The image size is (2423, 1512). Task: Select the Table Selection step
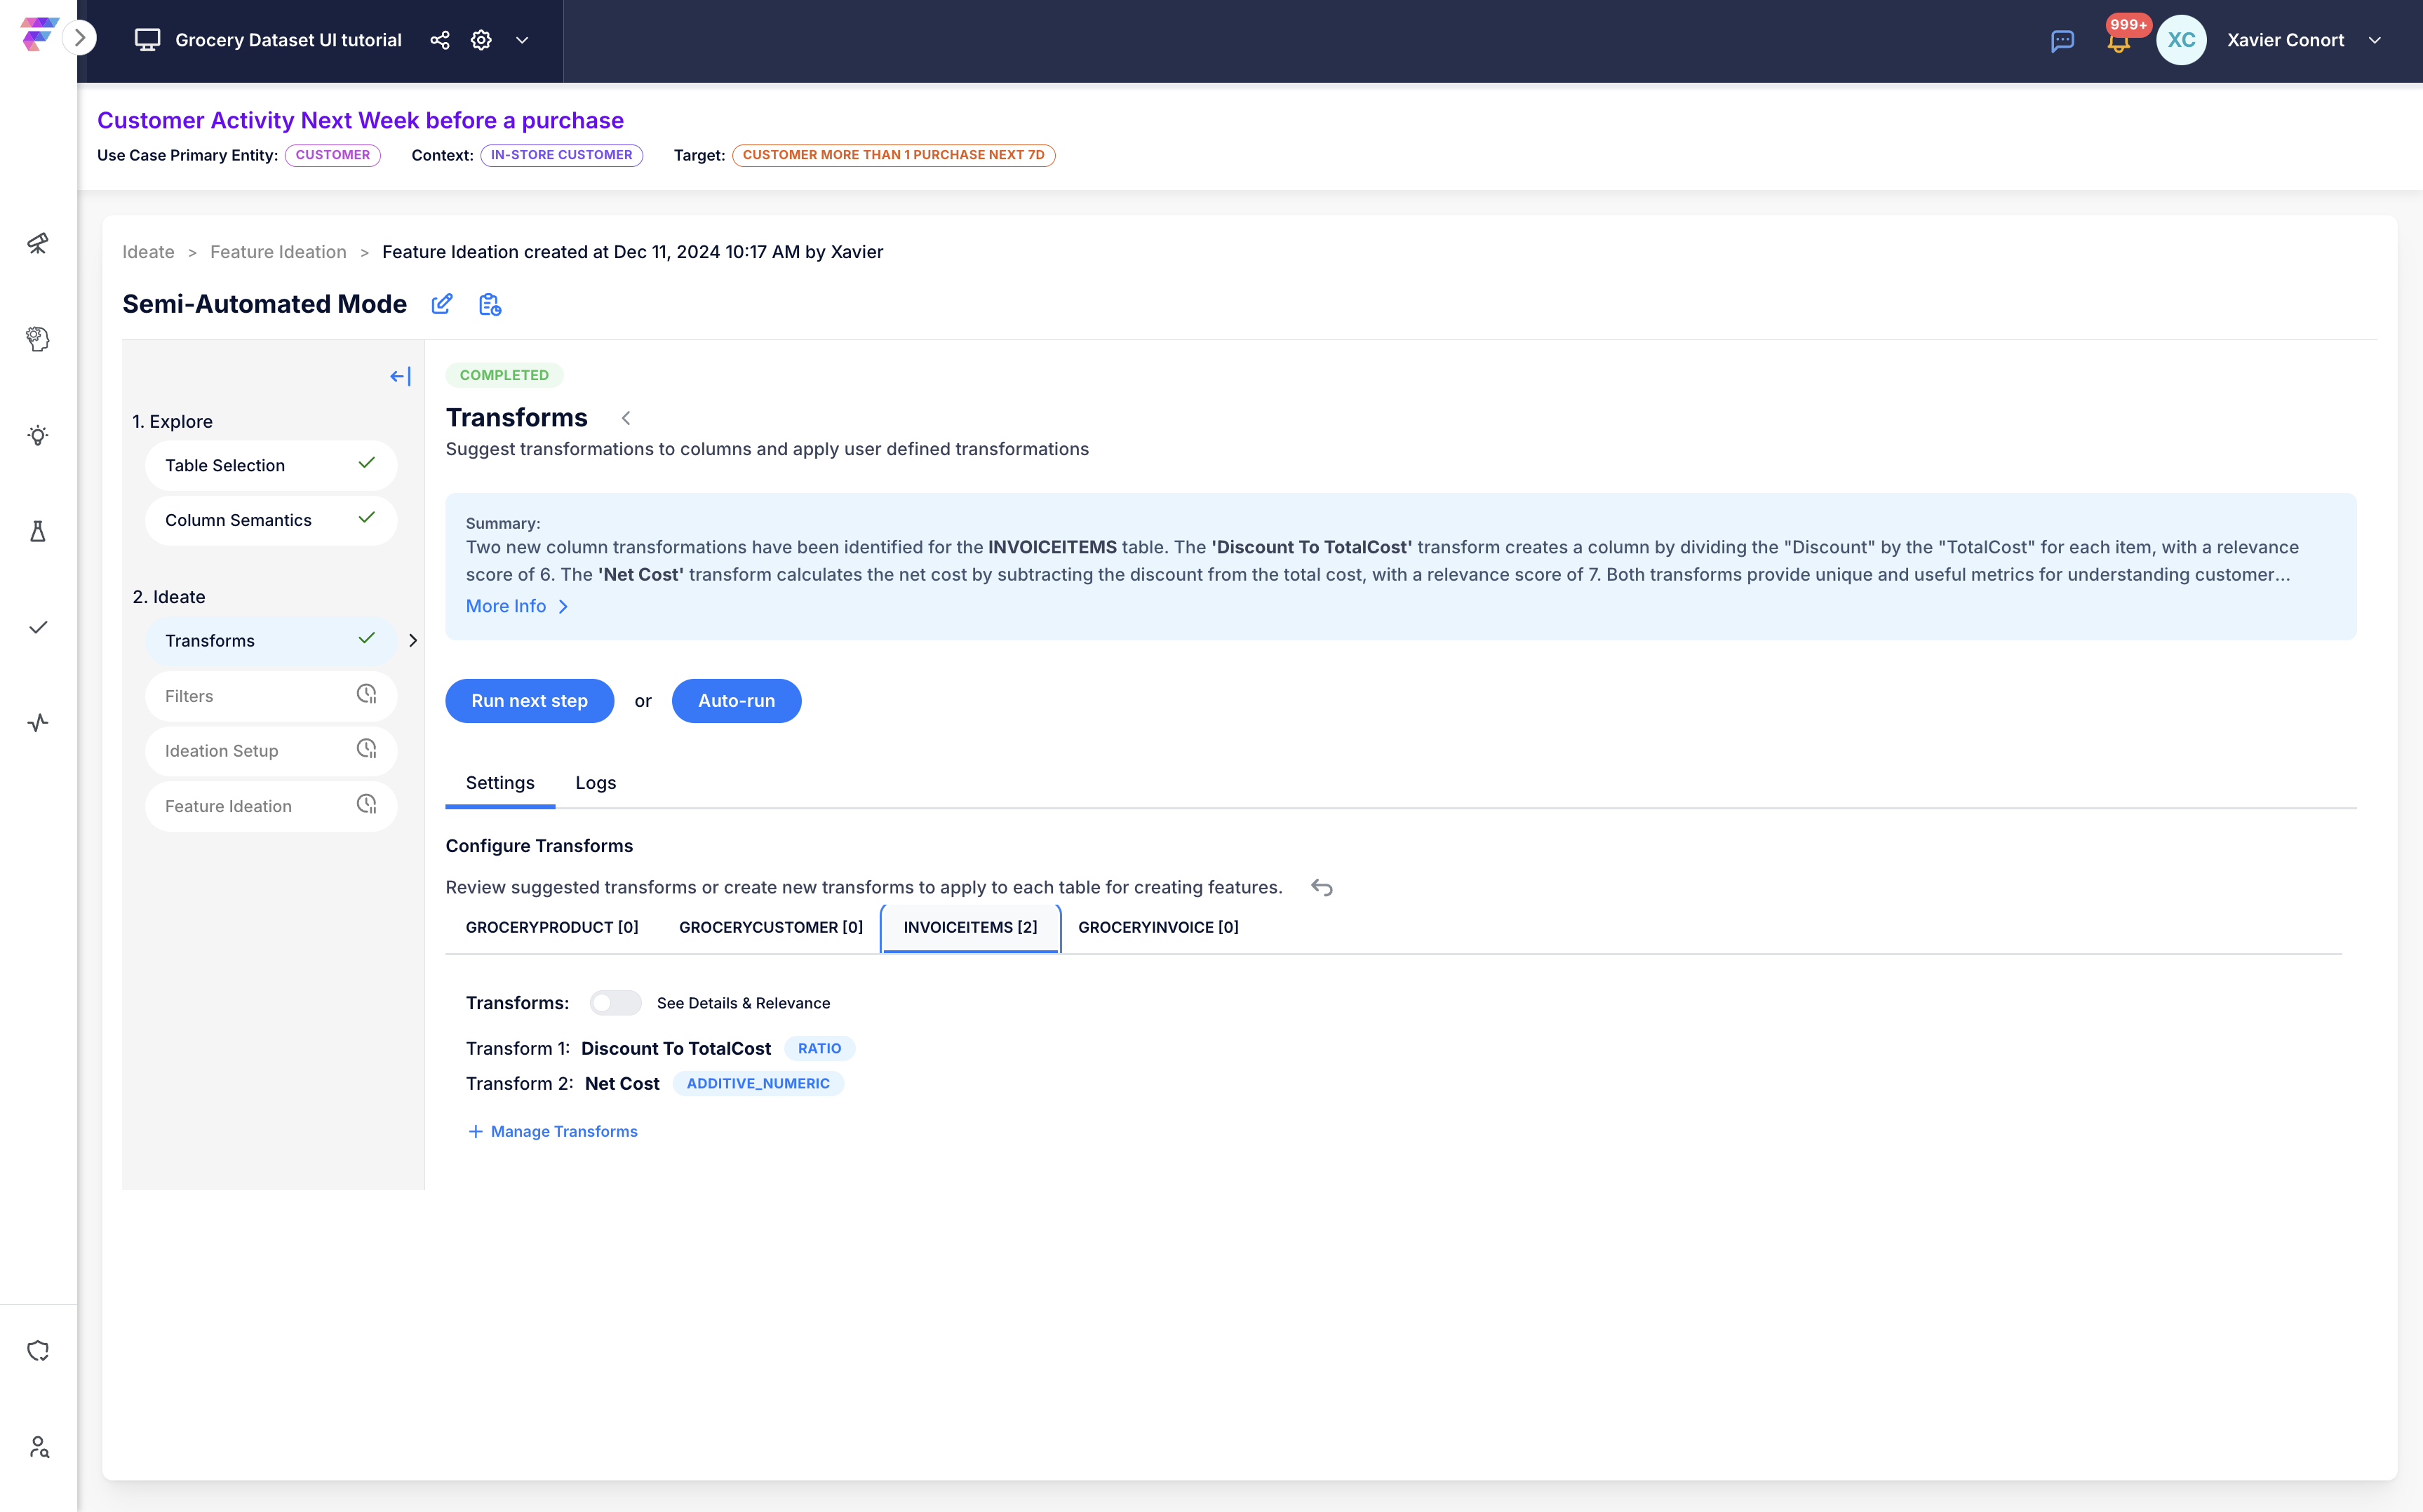pyautogui.click(x=271, y=465)
